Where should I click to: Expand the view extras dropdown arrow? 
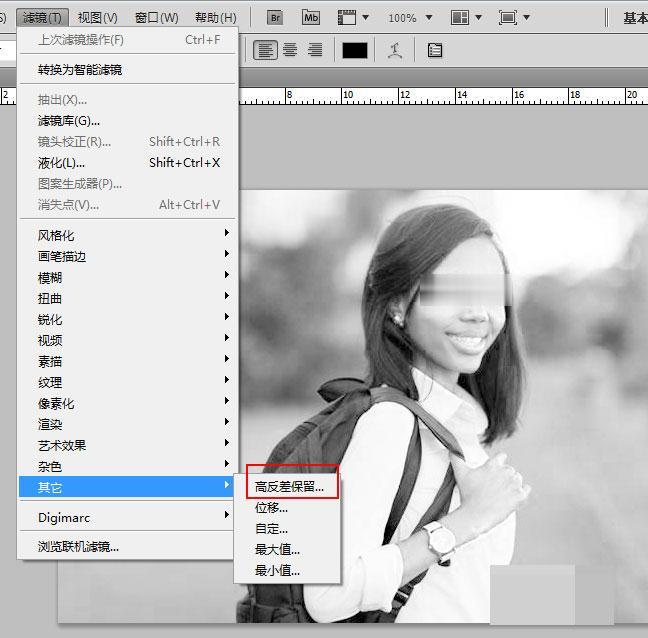tap(365, 18)
